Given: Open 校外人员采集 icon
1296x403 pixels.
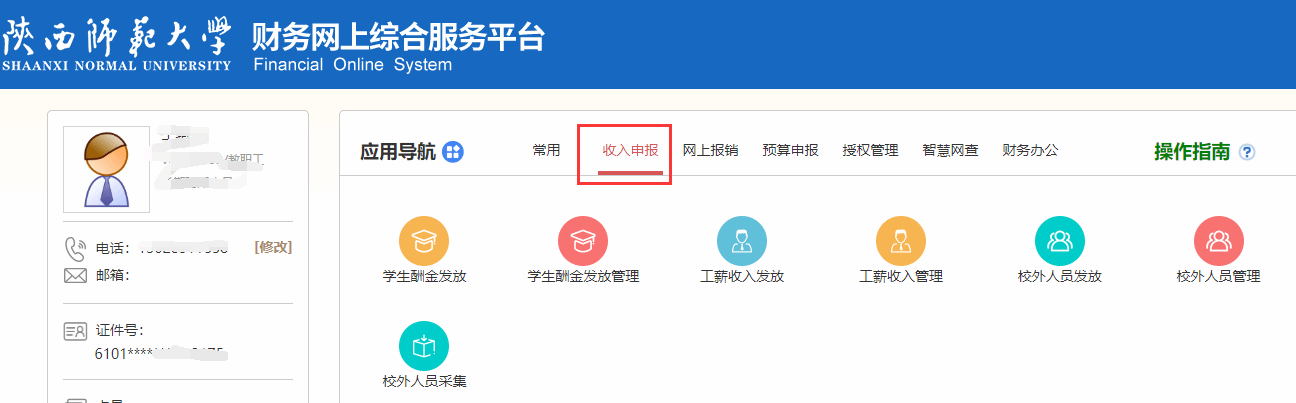Looking at the screenshot, I should (424, 346).
